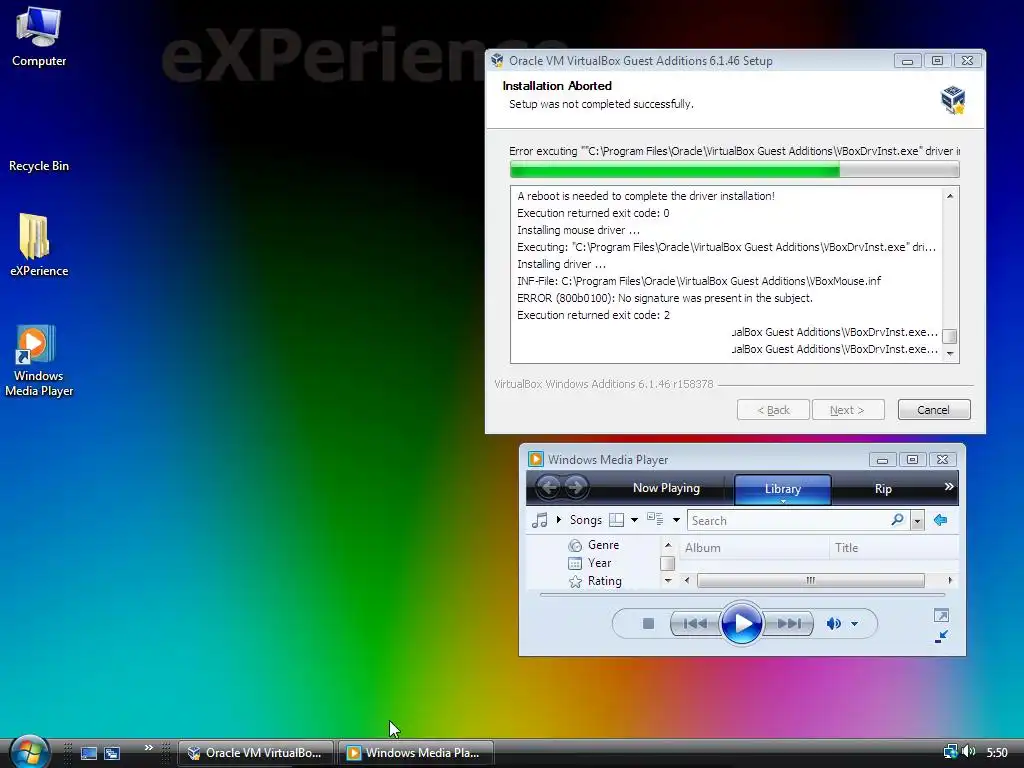Open the Library tab
The image size is (1024, 768).
(782, 489)
